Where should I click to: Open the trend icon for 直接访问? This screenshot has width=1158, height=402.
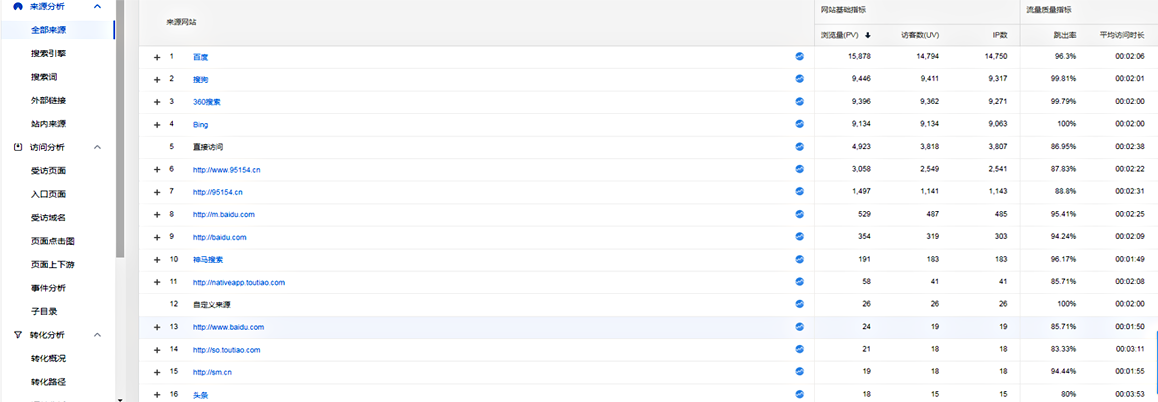click(799, 146)
